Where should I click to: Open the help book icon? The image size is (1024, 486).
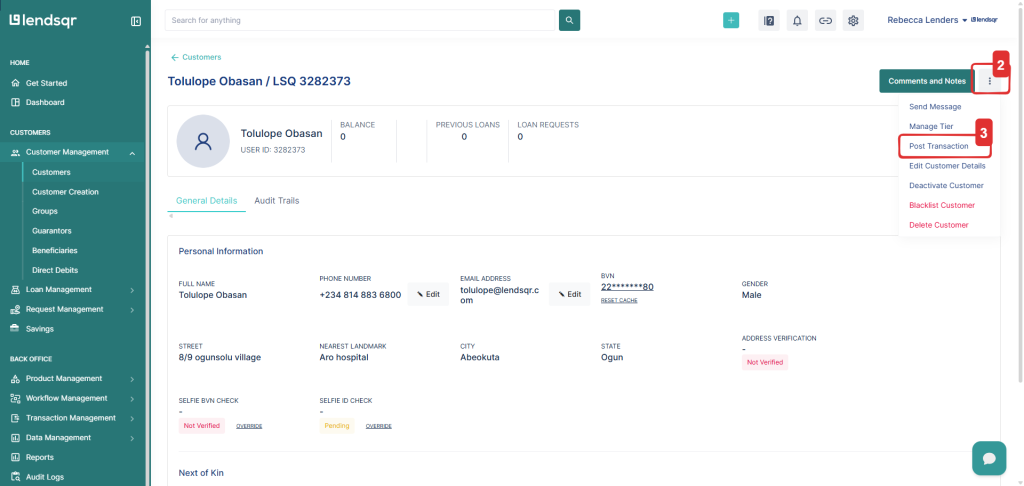click(x=769, y=20)
